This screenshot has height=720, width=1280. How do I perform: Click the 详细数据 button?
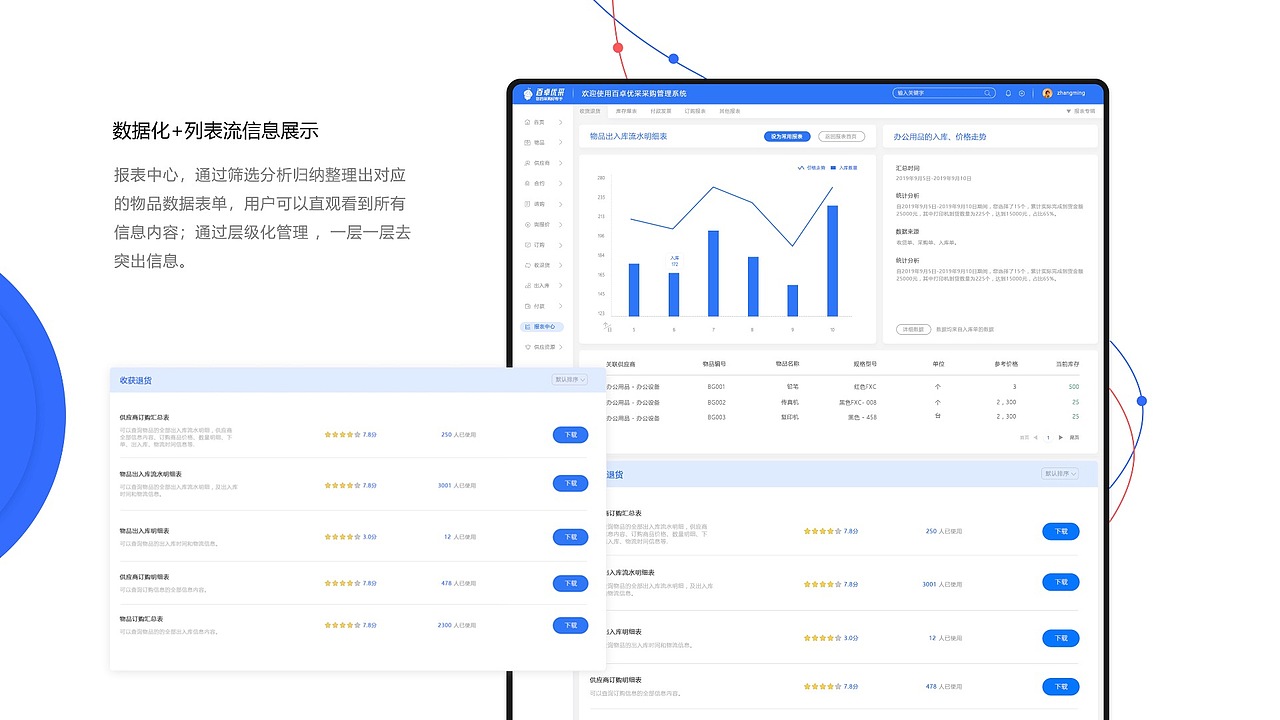913,329
